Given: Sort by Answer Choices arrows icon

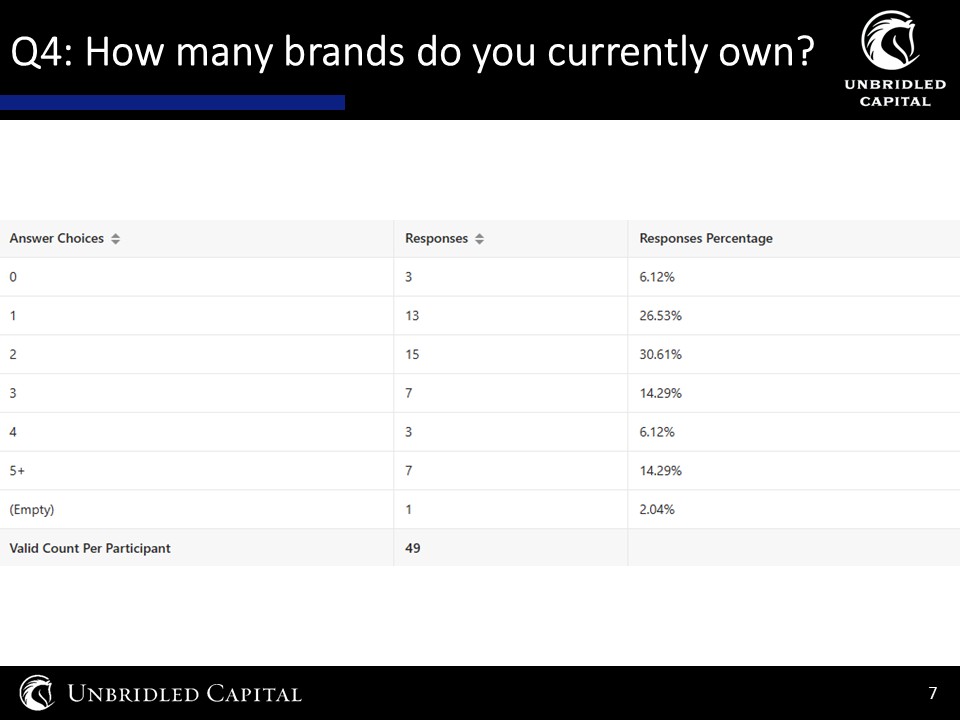Looking at the screenshot, I should [115, 239].
